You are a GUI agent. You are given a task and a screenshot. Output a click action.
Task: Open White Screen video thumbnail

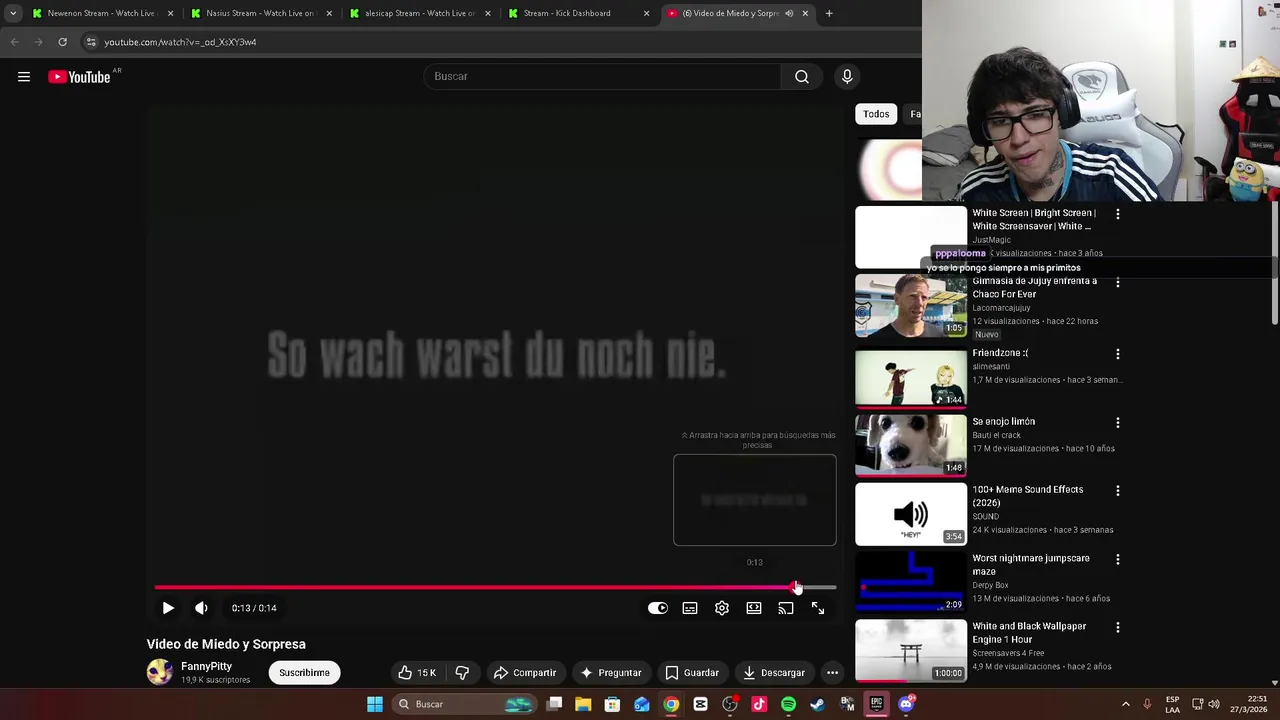click(911, 237)
